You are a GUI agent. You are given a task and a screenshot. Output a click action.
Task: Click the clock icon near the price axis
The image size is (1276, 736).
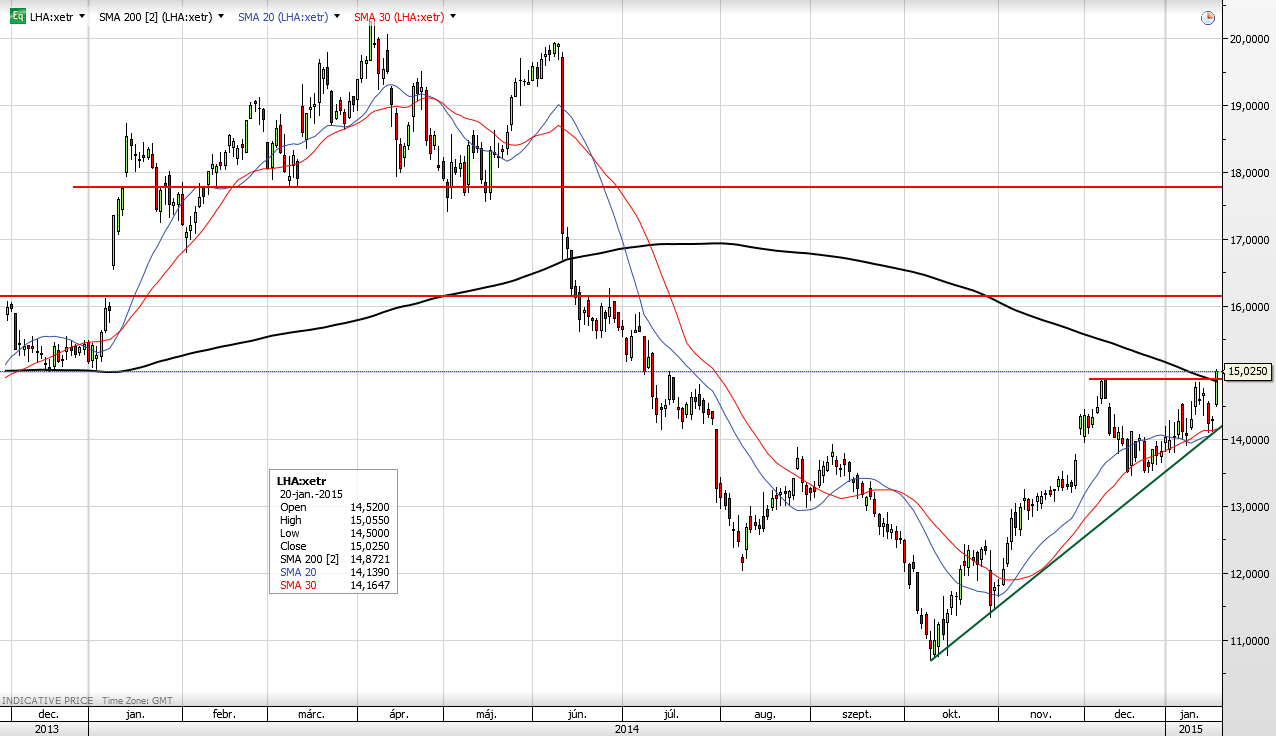1207,17
